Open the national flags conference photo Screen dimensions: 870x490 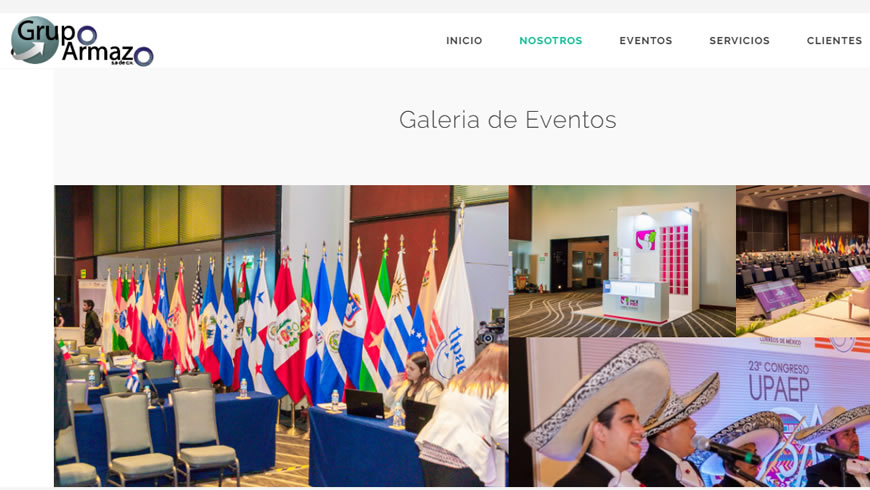pyautogui.click(x=281, y=336)
